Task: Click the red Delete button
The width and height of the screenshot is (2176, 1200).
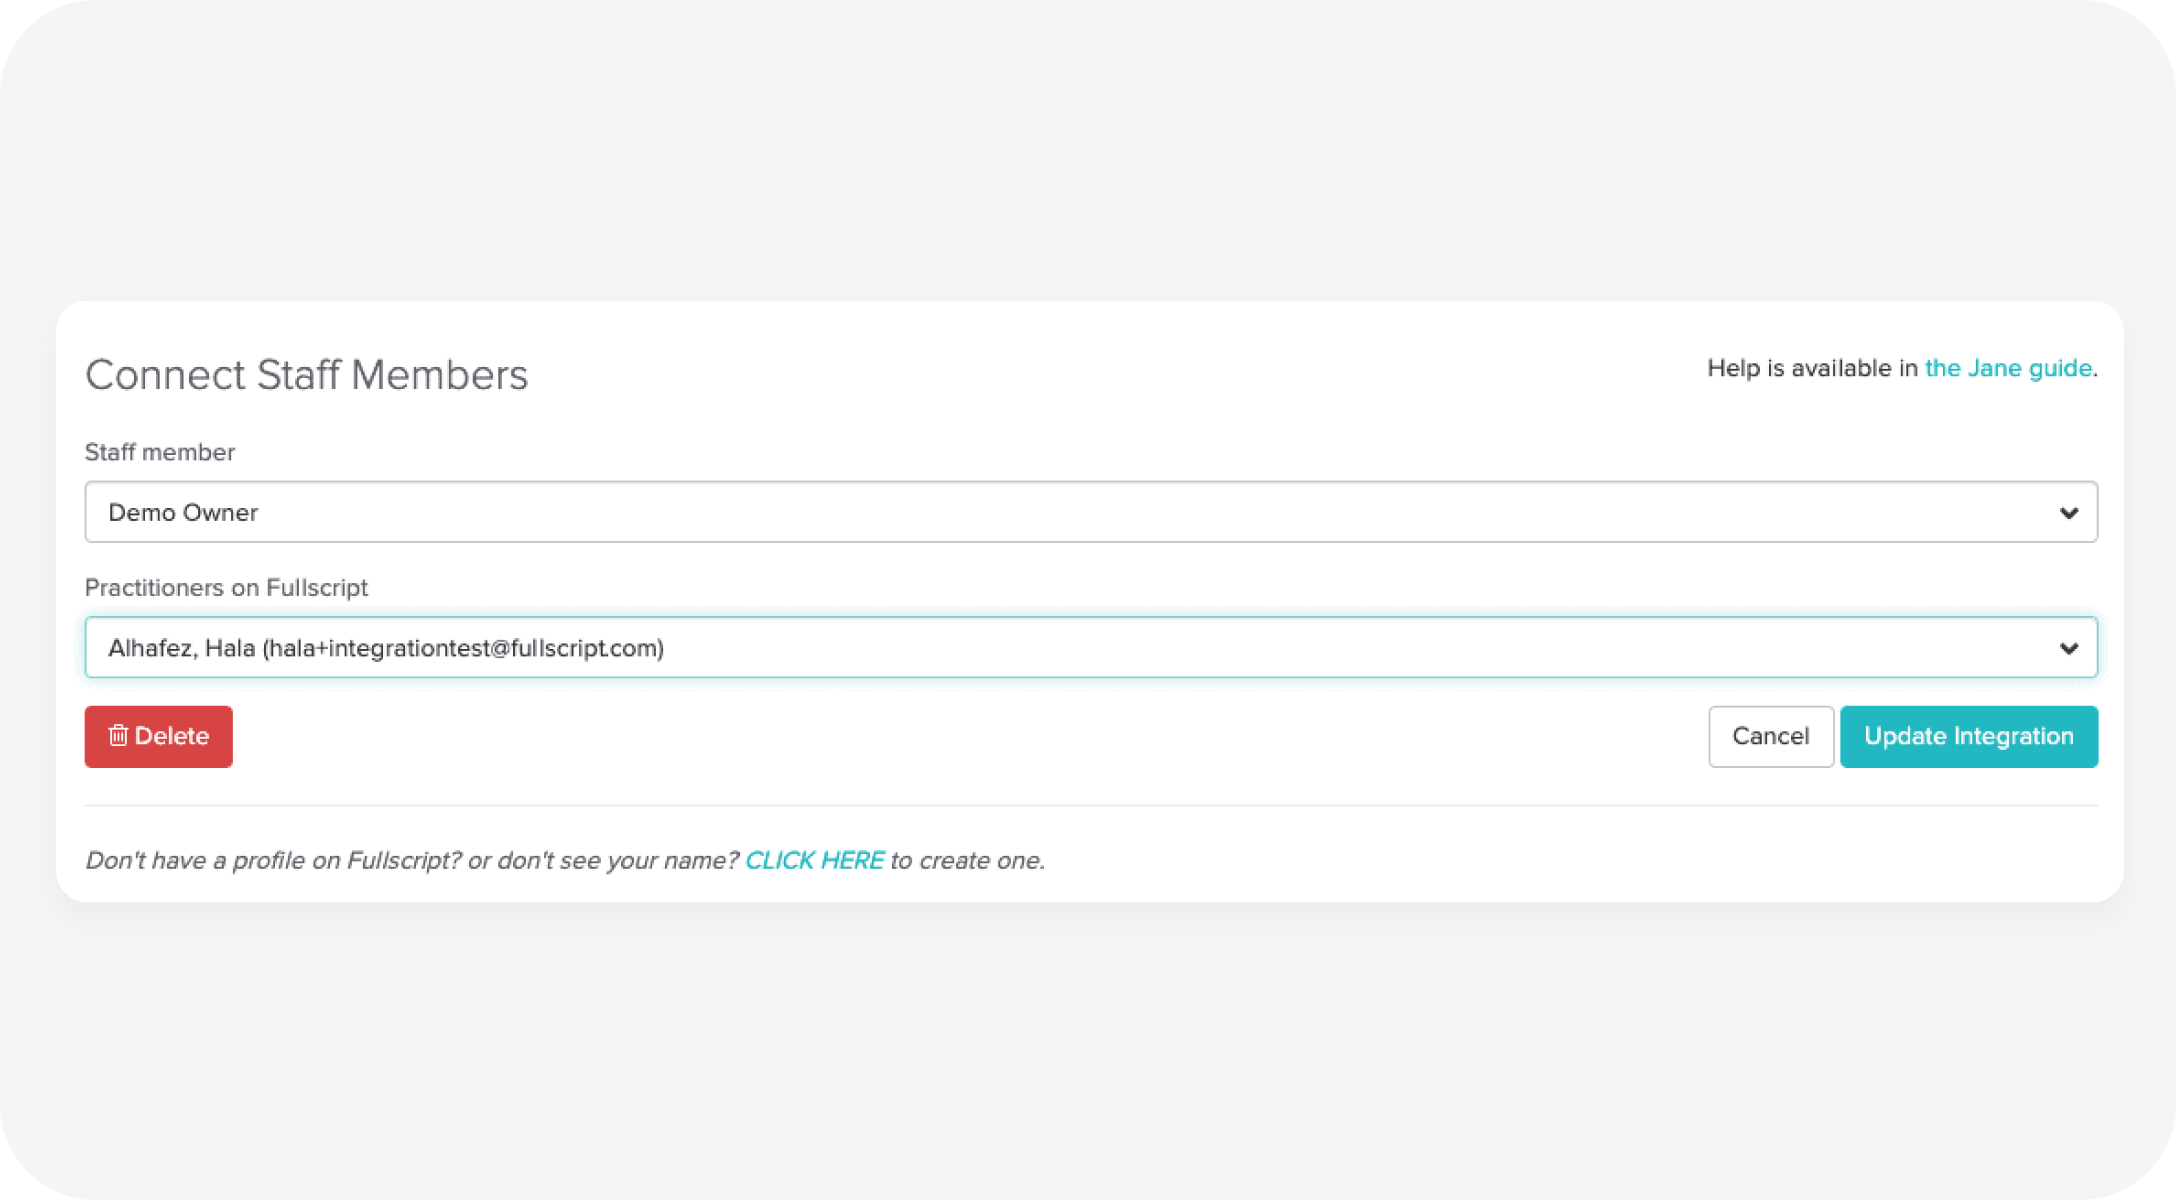Action: click(x=159, y=737)
